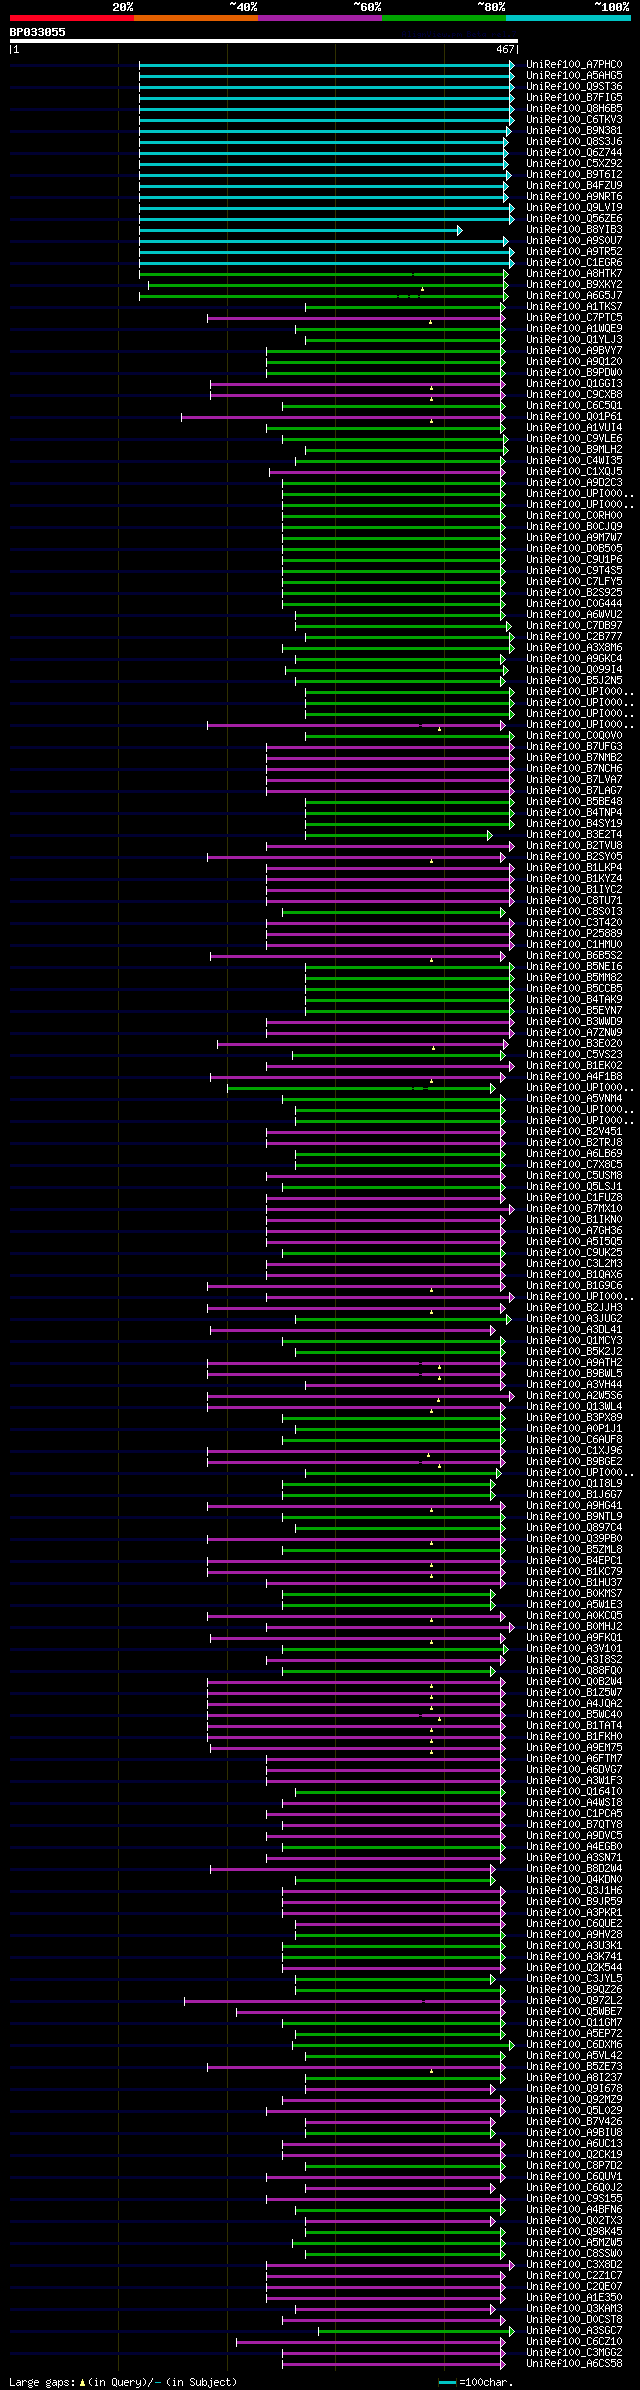This screenshot has width=640, height=2390.
Task: Select hit UniRef100_A9D2C3
Action: tap(574, 483)
